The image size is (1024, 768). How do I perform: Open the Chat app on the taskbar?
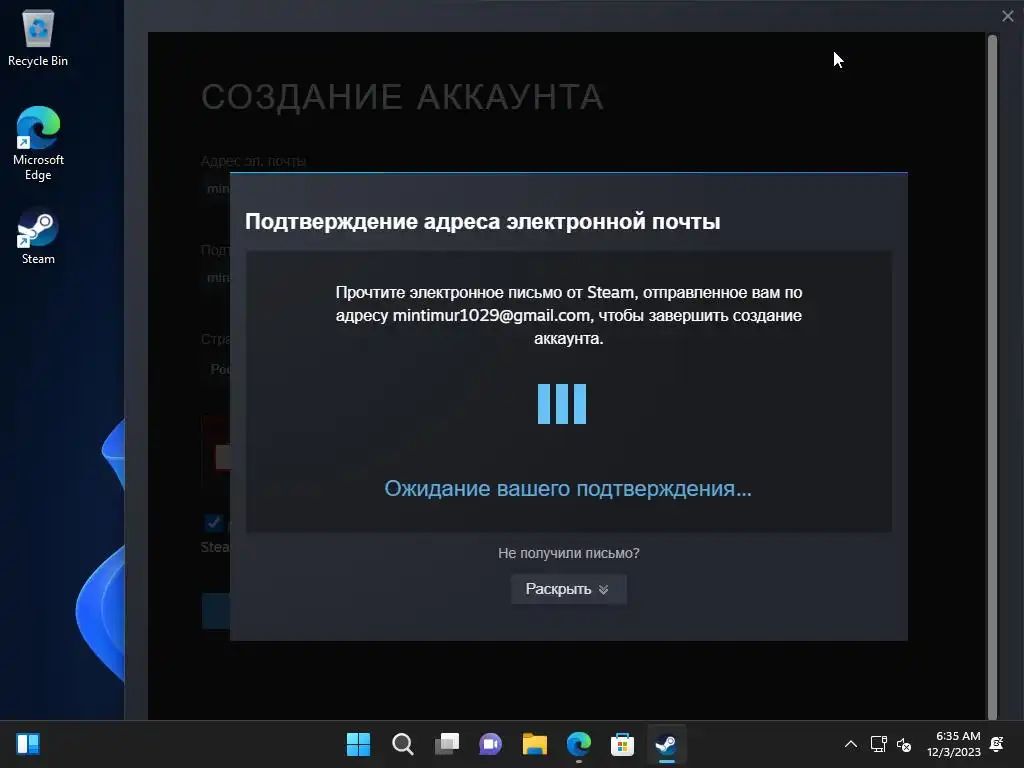490,744
